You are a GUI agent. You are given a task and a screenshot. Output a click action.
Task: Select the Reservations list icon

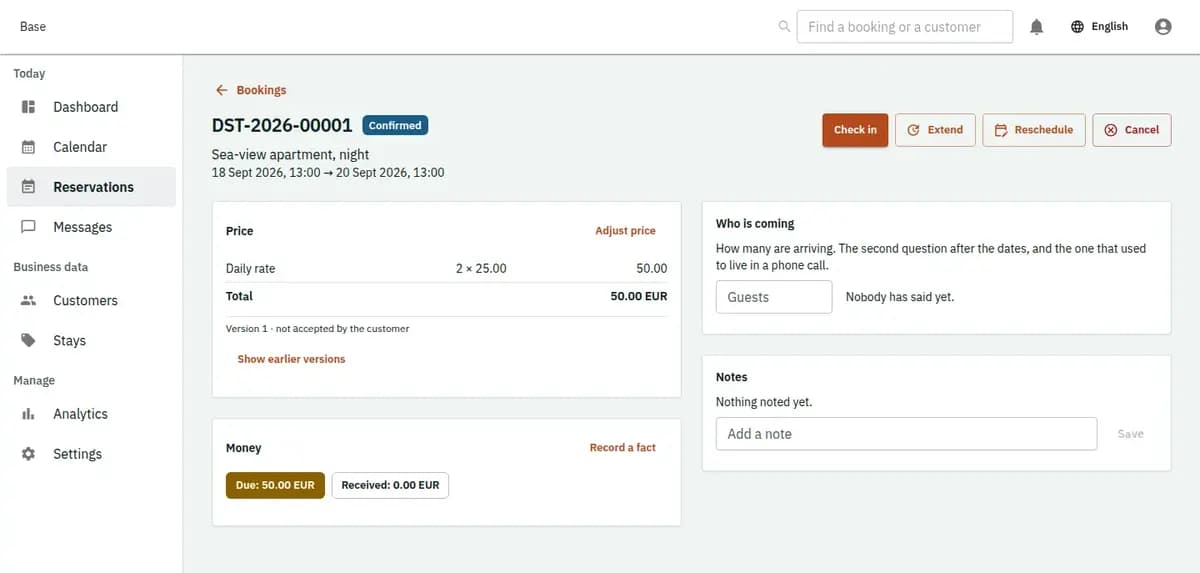pos(29,187)
